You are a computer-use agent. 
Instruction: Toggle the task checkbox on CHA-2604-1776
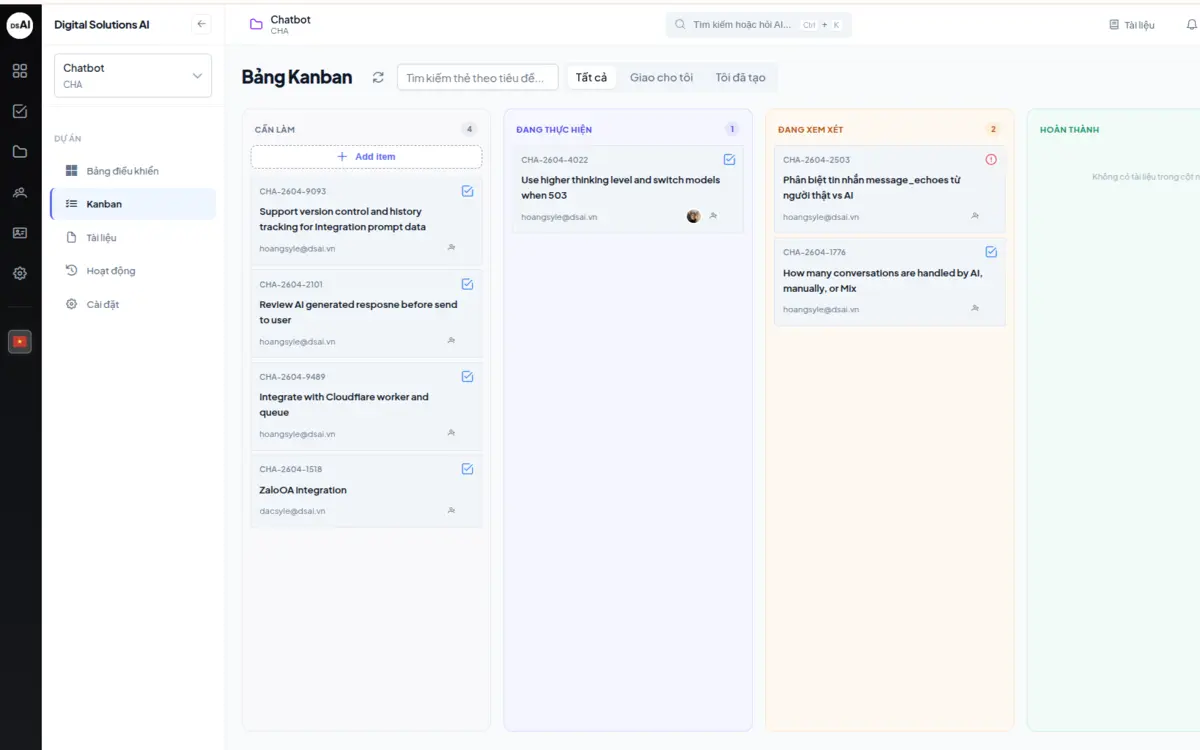(991, 252)
